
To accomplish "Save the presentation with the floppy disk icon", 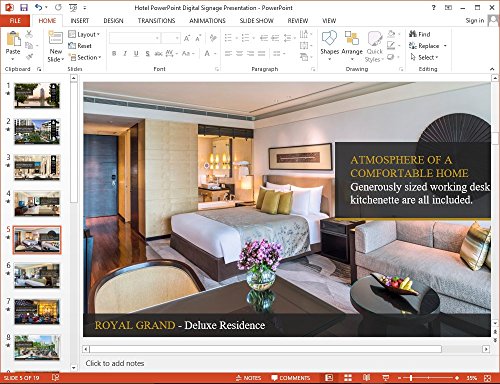I will [24, 7].
